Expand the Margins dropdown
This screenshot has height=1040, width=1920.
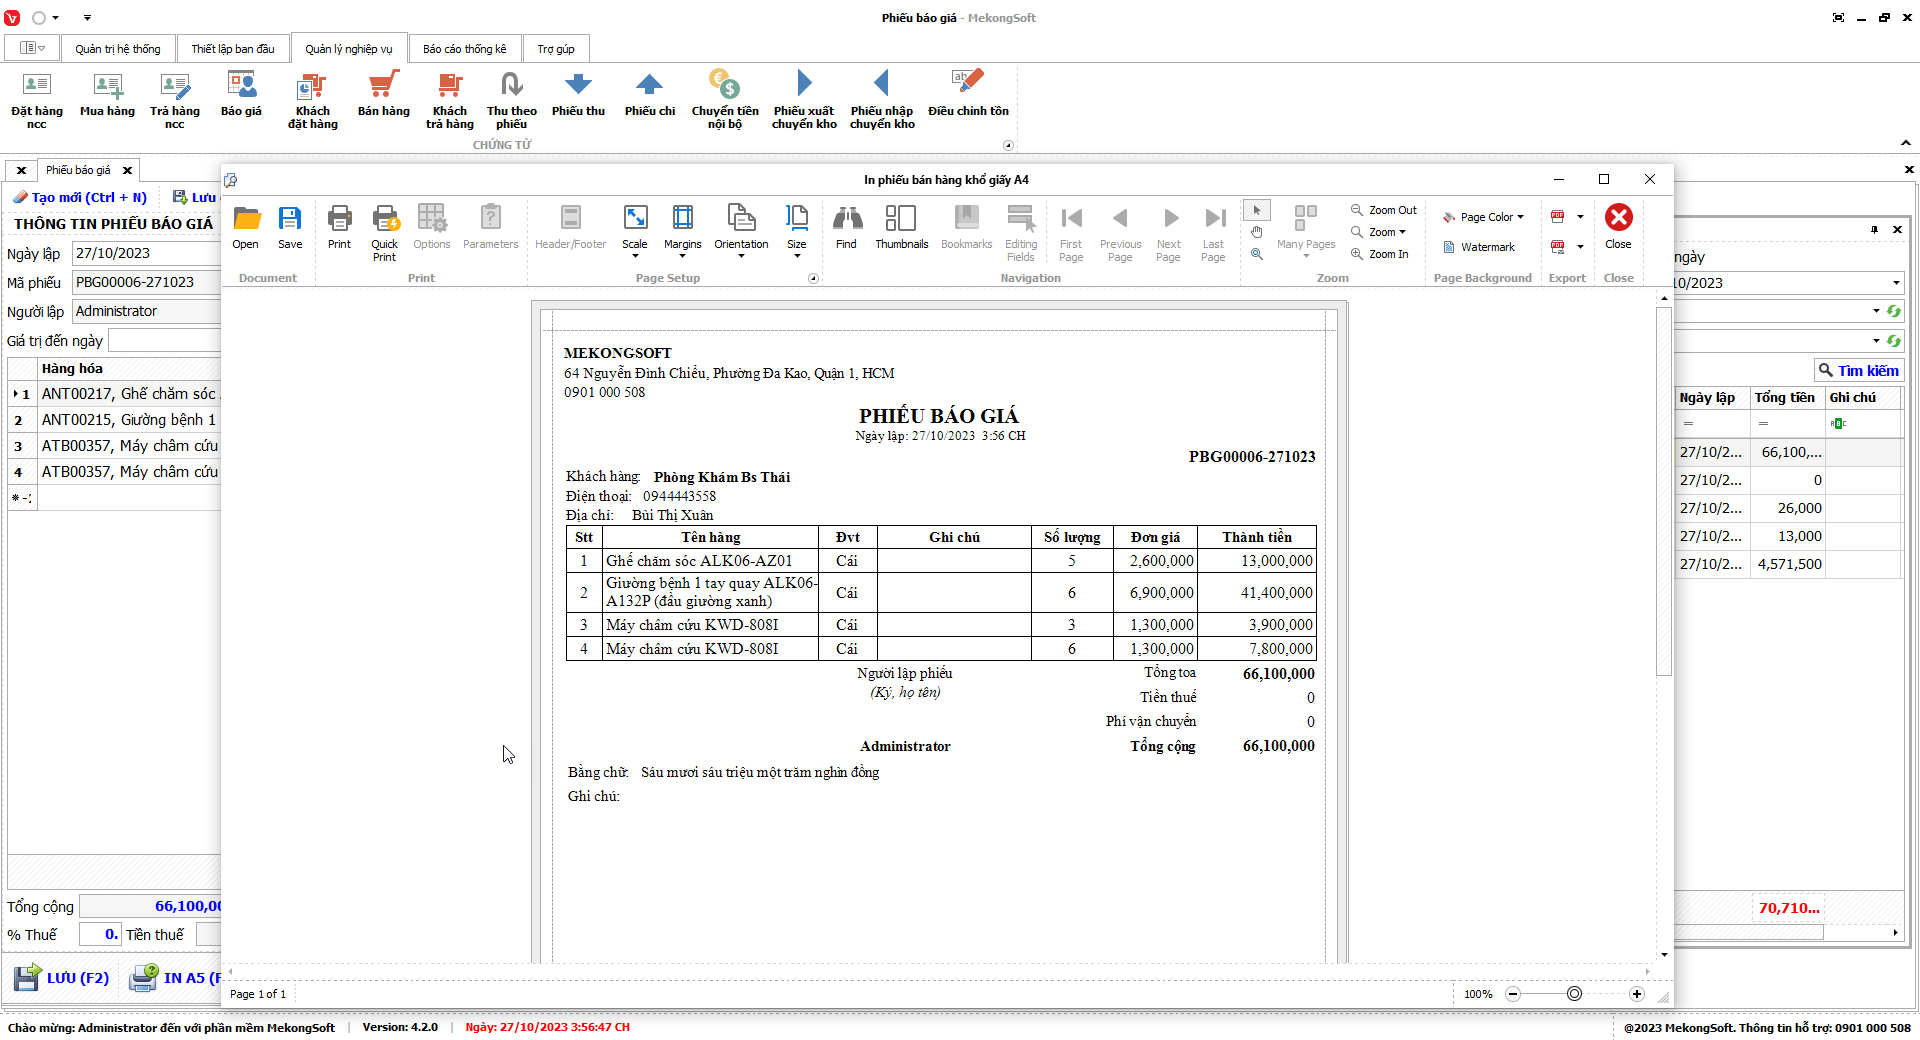tap(683, 232)
